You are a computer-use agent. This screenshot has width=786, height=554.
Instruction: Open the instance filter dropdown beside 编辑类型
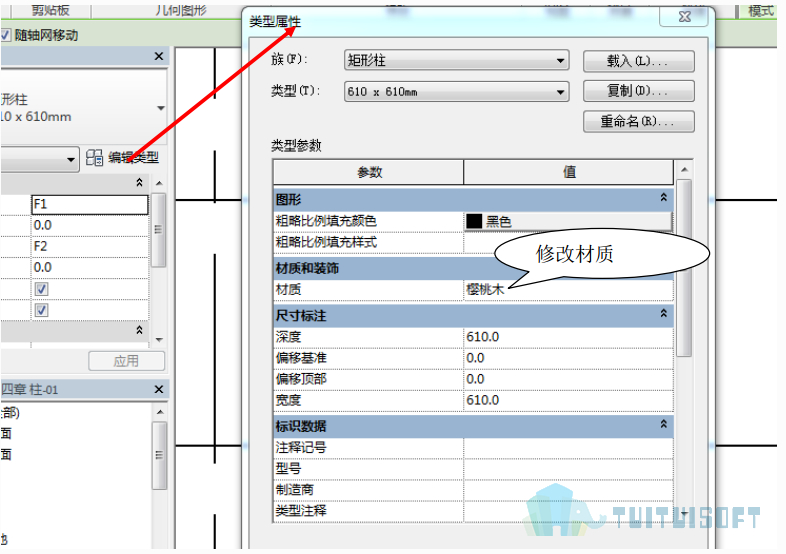click(x=39, y=159)
